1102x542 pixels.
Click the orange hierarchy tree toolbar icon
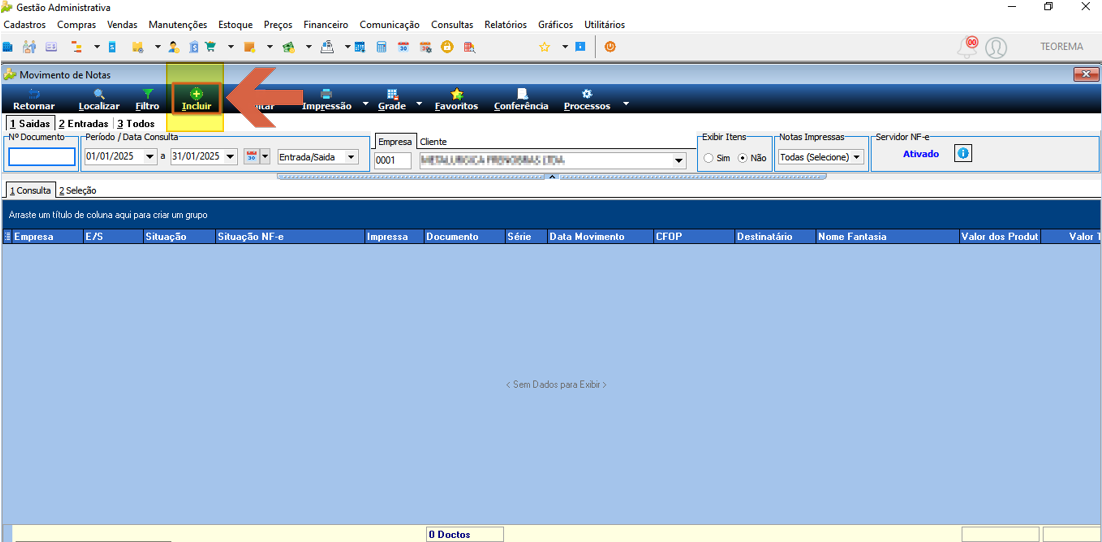(77, 47)
